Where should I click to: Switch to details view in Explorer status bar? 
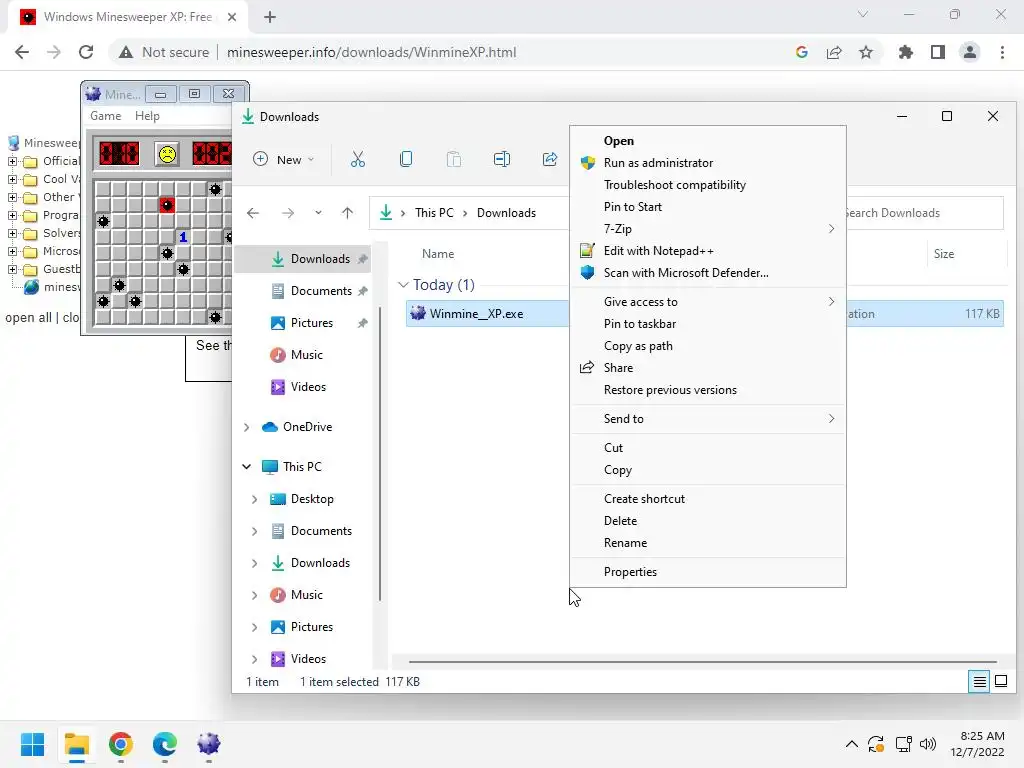pyautogui.click(x=979, y=682)
